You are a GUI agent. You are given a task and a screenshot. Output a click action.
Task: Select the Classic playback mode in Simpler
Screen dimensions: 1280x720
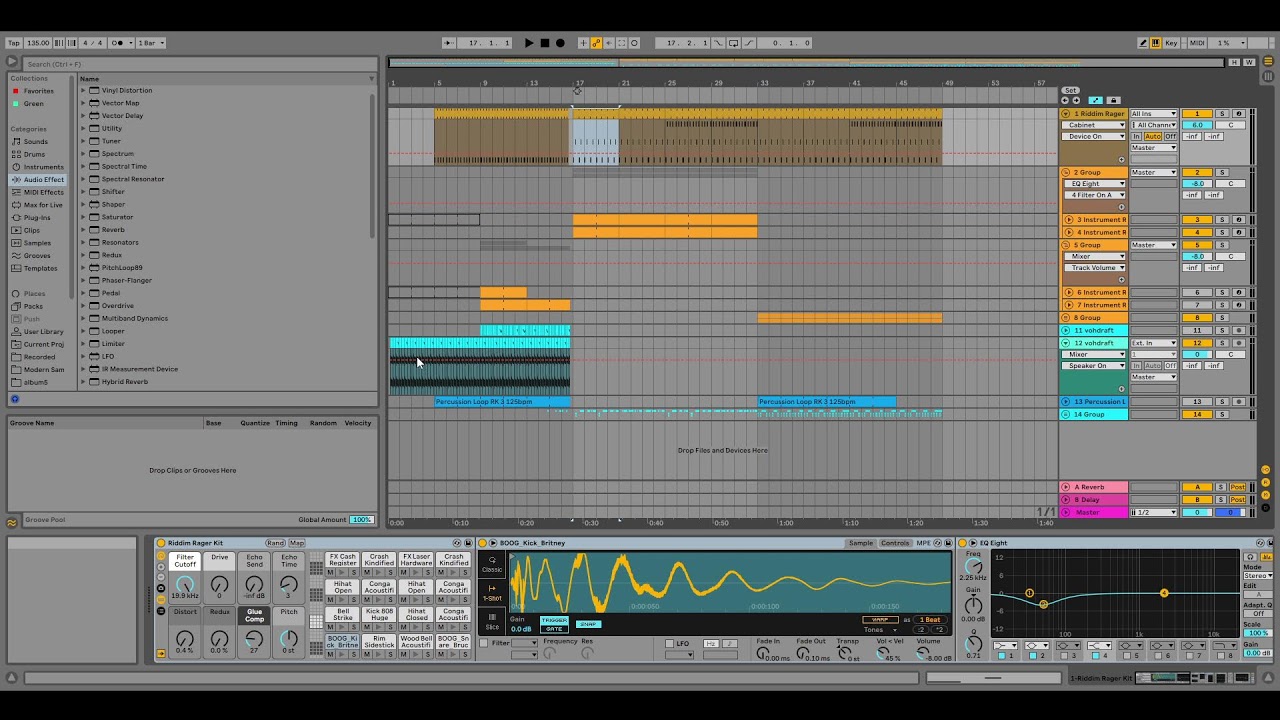(492, 565)
